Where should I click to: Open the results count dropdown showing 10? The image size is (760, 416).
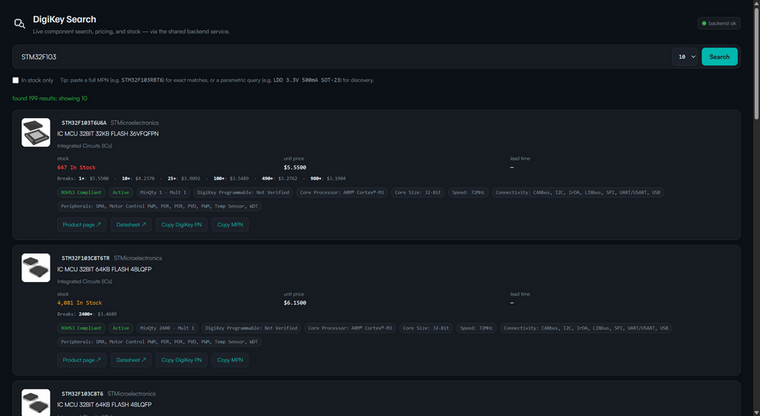click(x=685, y=57)
